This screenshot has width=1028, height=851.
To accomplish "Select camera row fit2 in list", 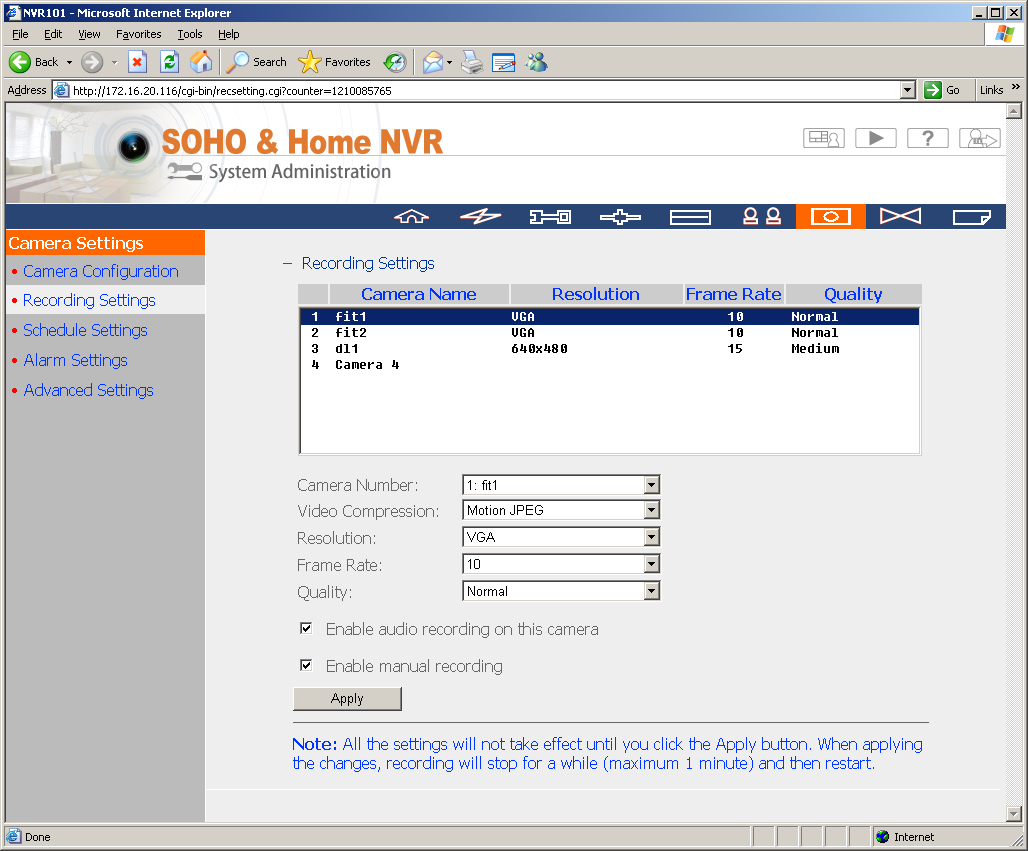I will [610, 333].
